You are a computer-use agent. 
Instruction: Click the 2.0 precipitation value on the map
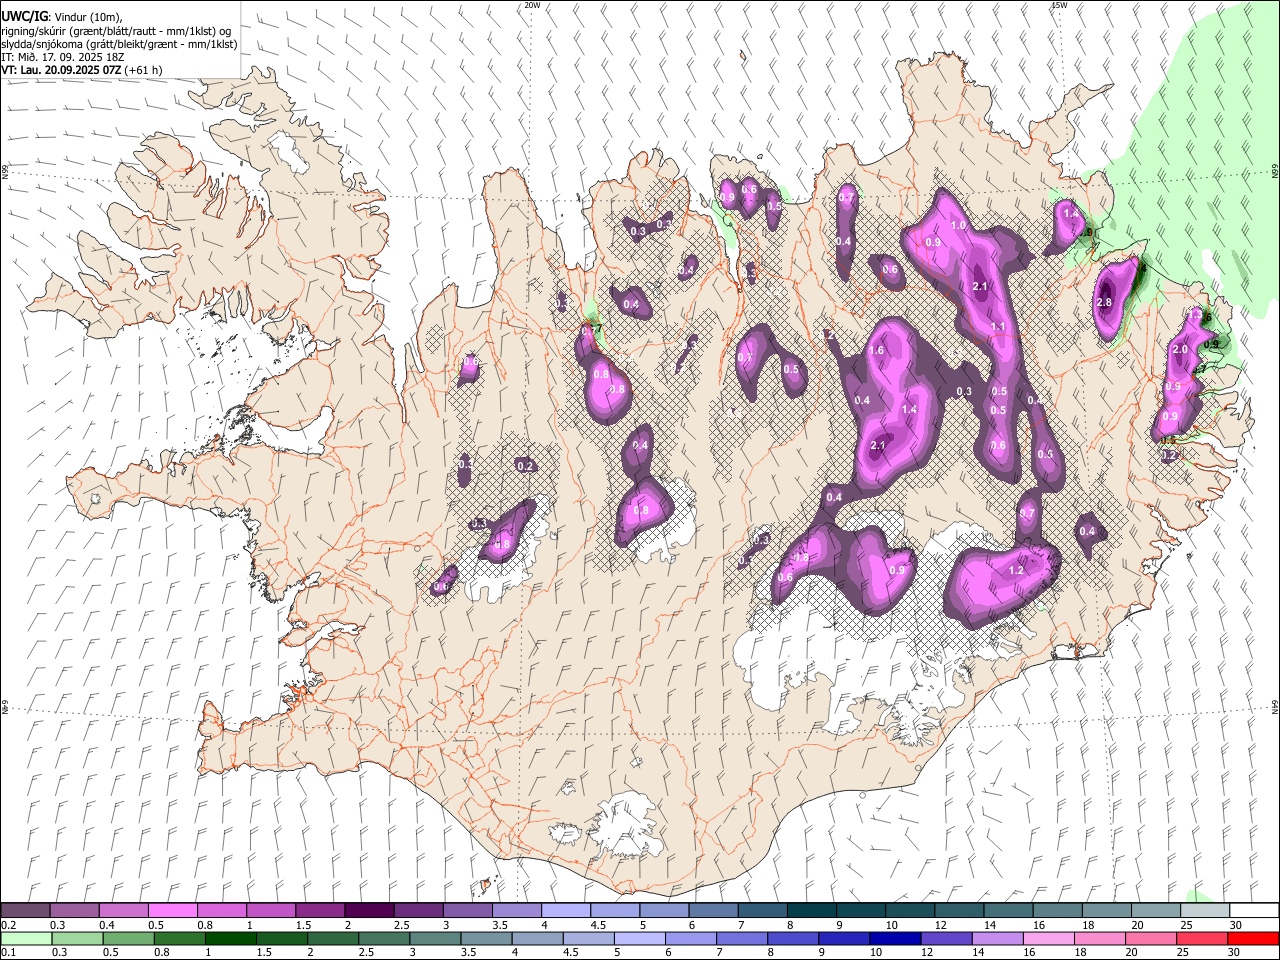(x=1180, y=349)
